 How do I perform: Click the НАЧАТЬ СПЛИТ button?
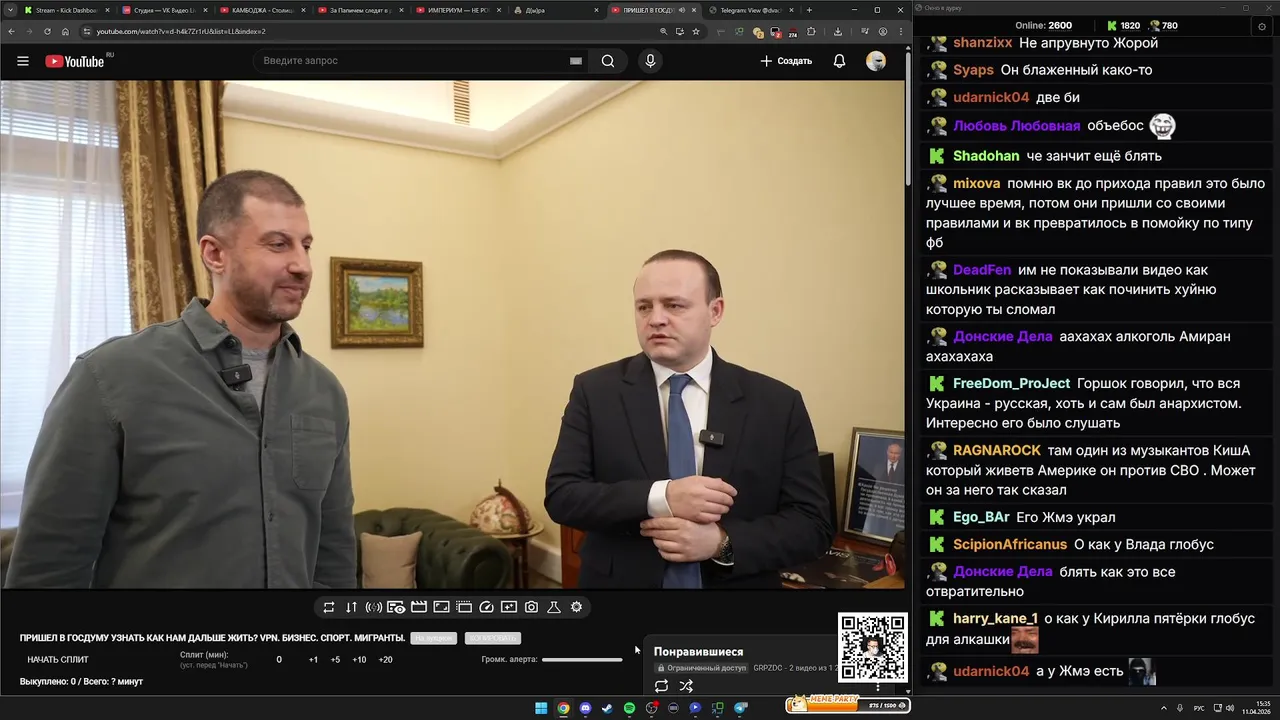(58, 660)
